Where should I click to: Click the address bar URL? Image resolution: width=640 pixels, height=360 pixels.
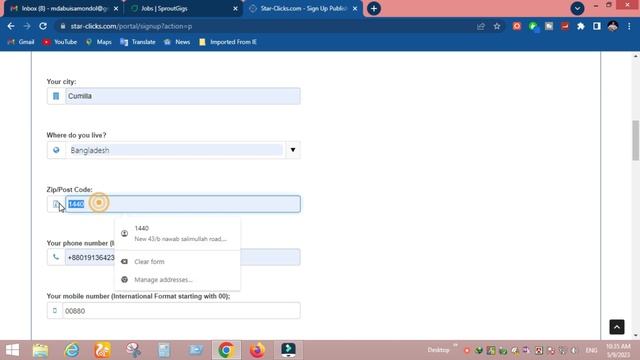131,26
